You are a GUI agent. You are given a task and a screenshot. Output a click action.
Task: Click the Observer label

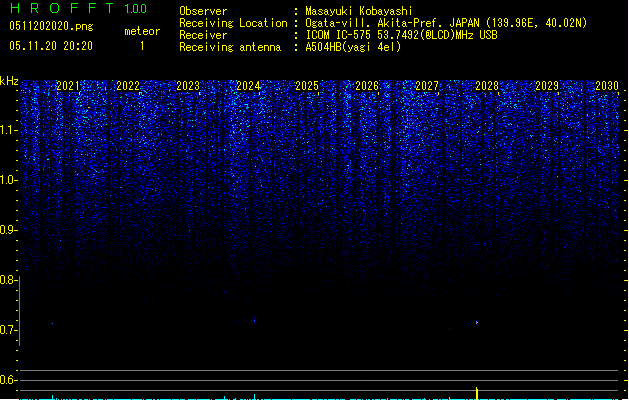(203, 11)
